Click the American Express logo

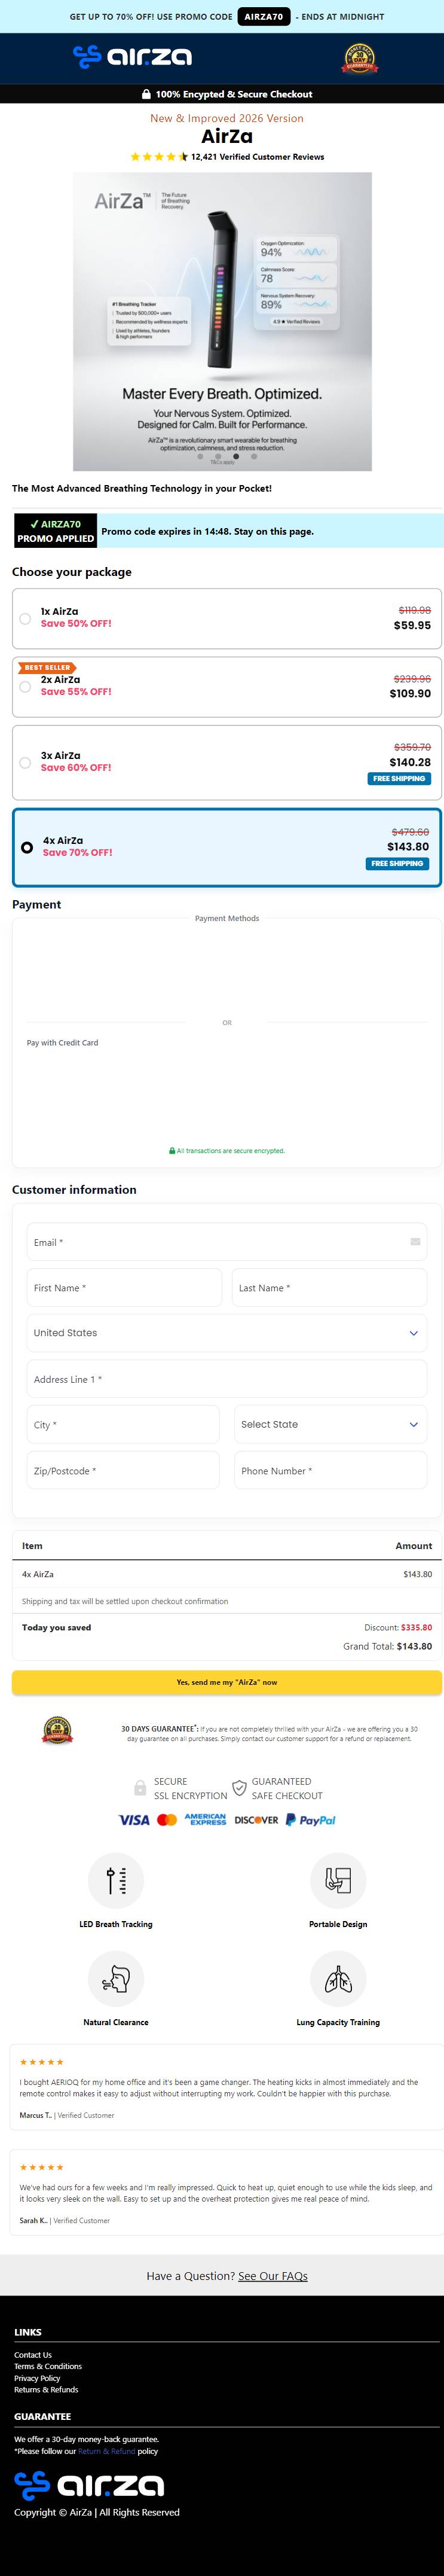point(205,1820)
